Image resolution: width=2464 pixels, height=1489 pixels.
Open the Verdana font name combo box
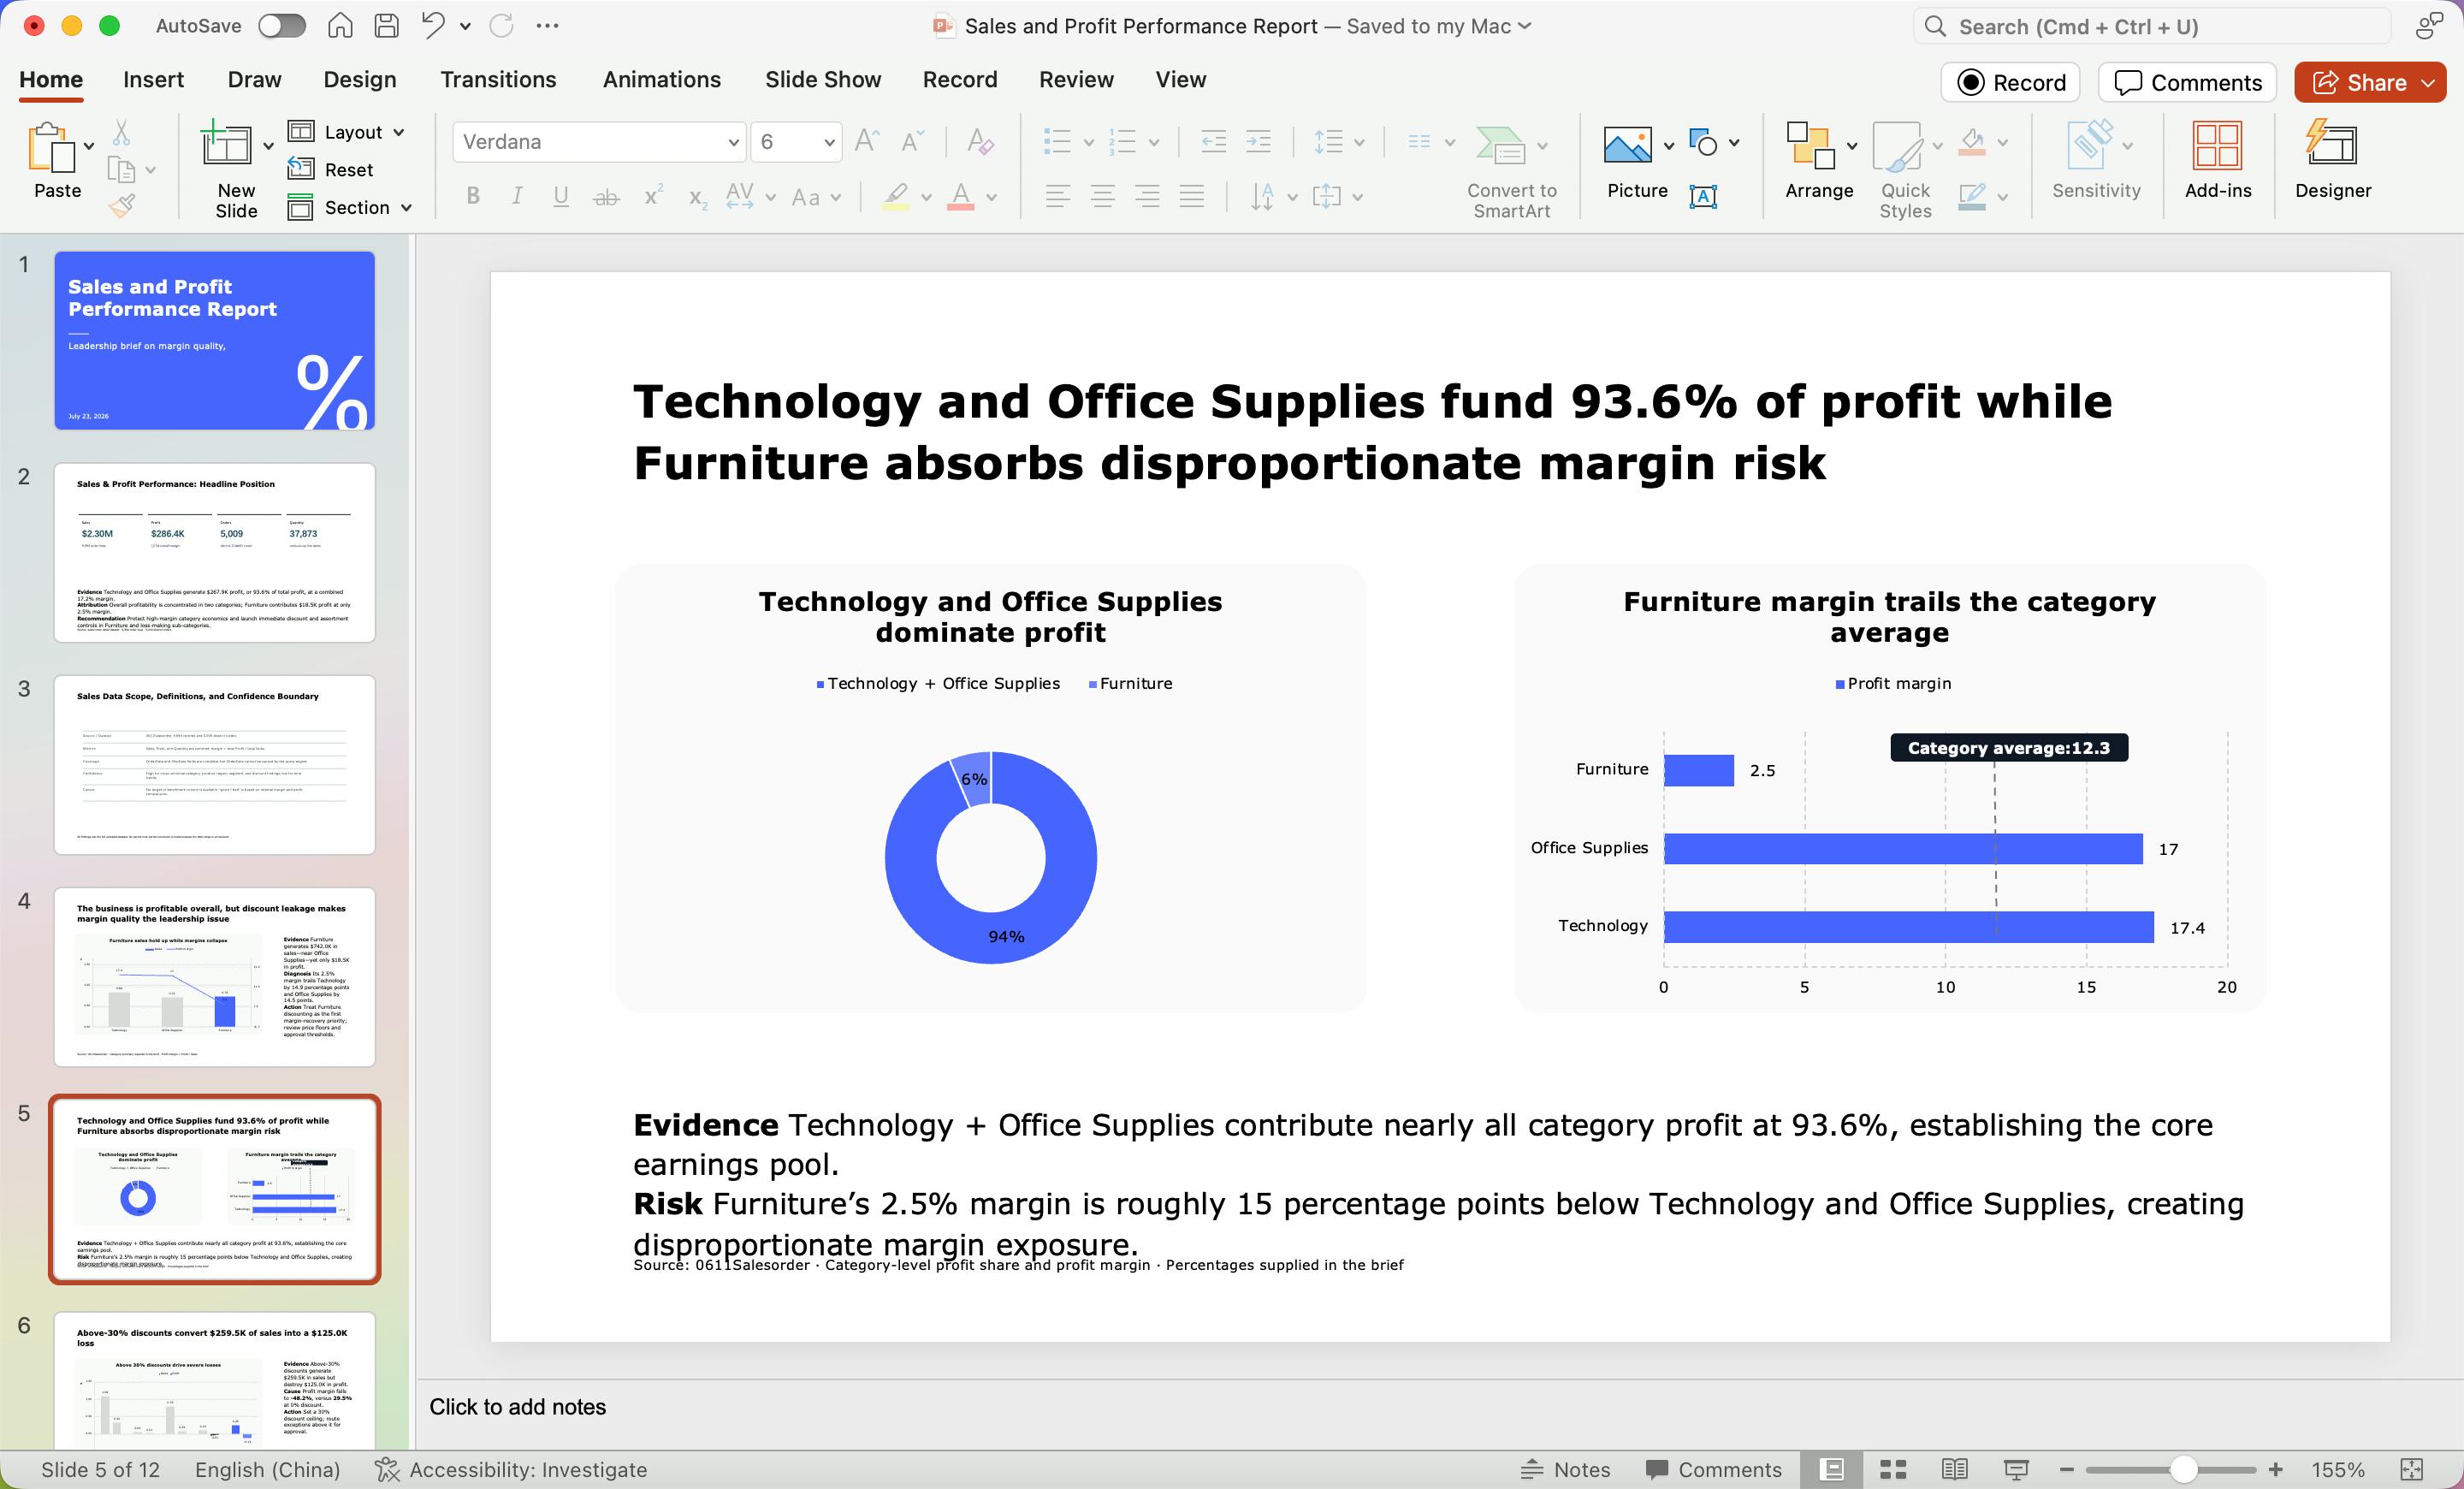[x=599, y=142]
